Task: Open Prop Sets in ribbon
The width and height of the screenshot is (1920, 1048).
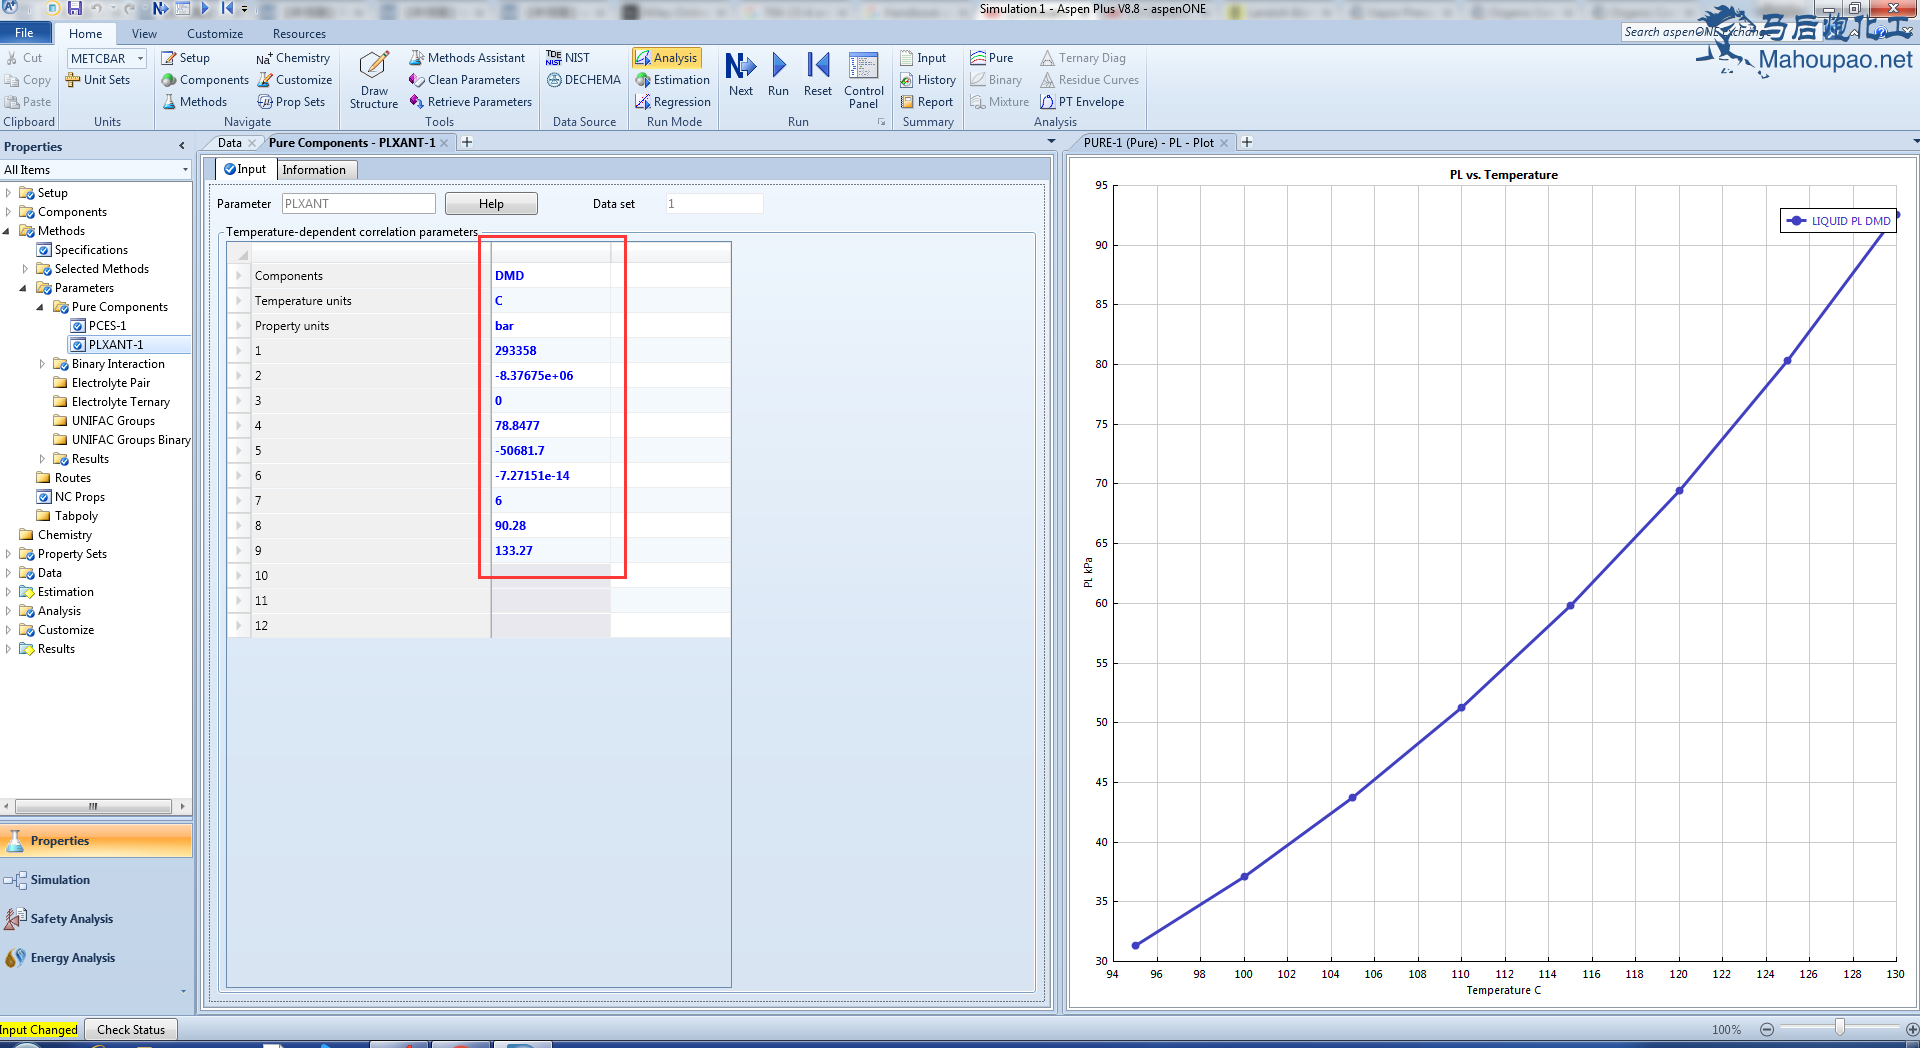Action: (291, 102)
